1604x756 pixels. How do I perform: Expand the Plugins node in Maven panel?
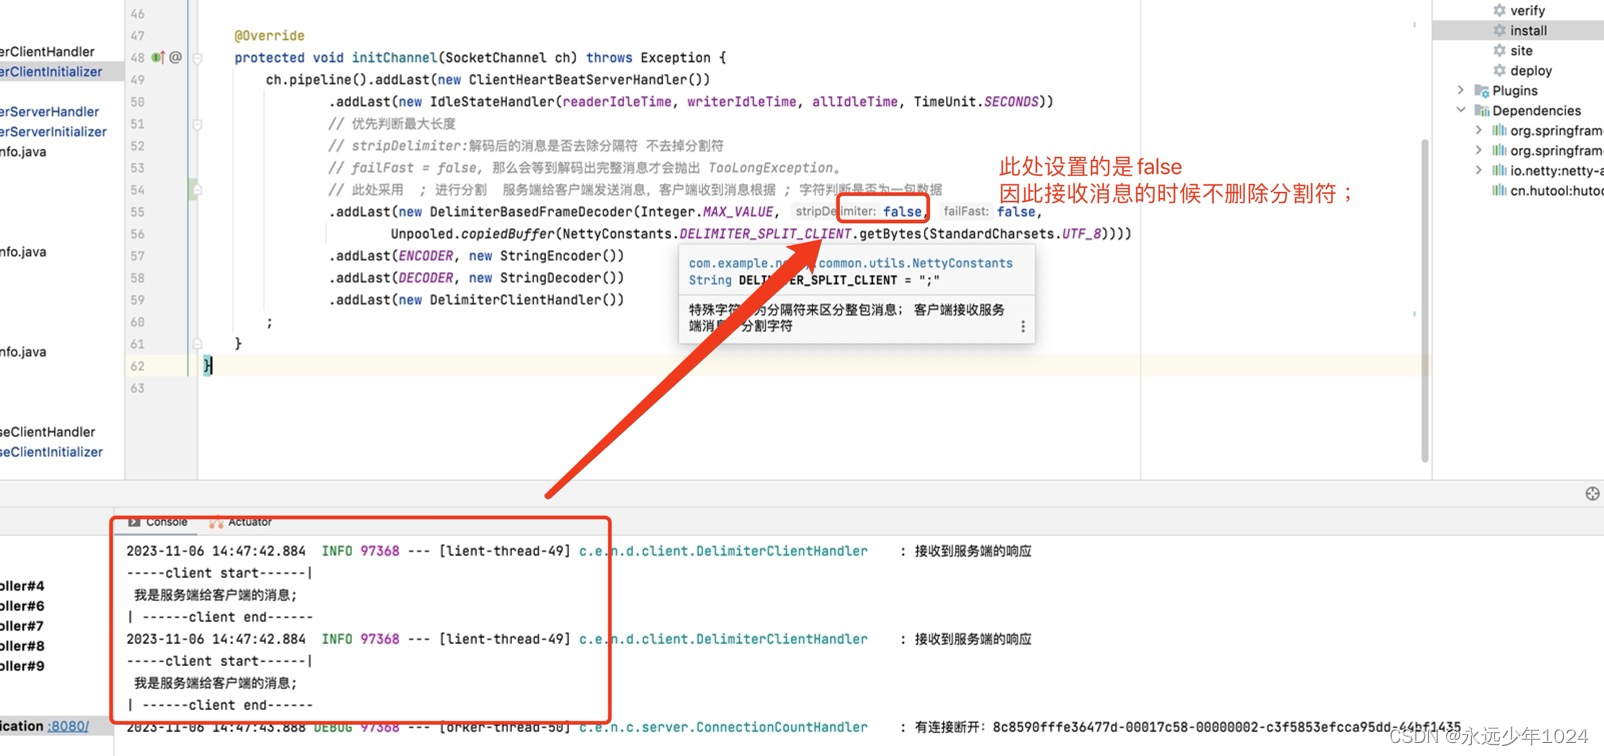(x=1461, y=91)
